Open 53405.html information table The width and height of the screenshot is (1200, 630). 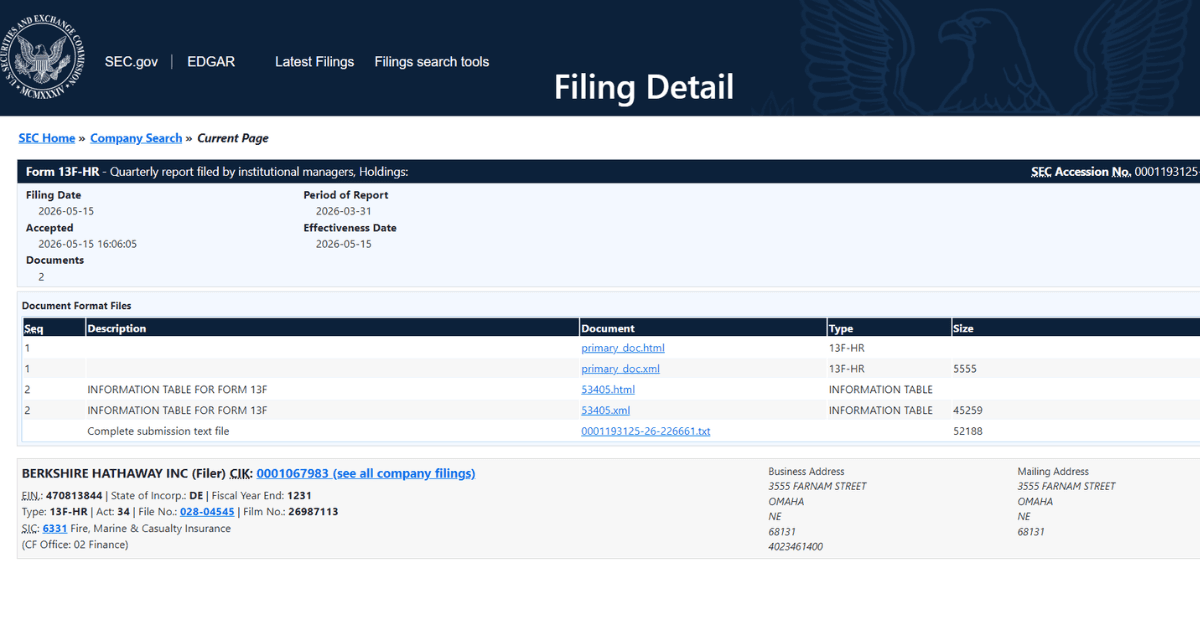[608, 390]
